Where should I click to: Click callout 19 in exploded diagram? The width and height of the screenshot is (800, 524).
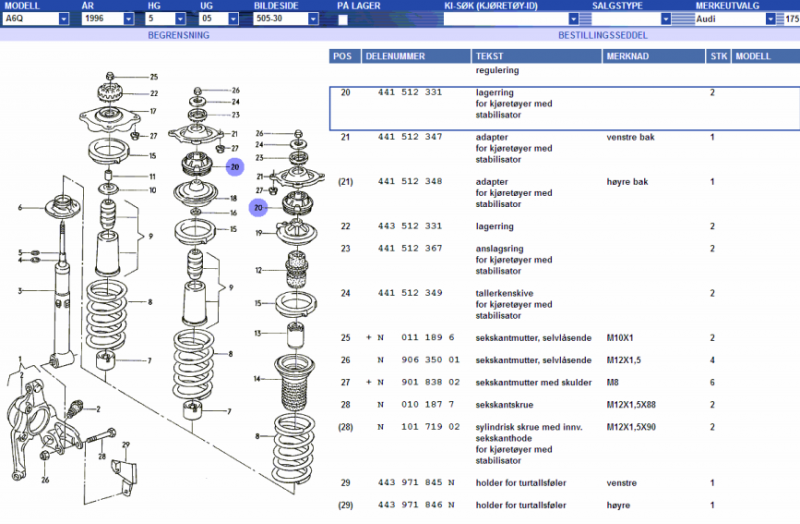pos(258,233)
